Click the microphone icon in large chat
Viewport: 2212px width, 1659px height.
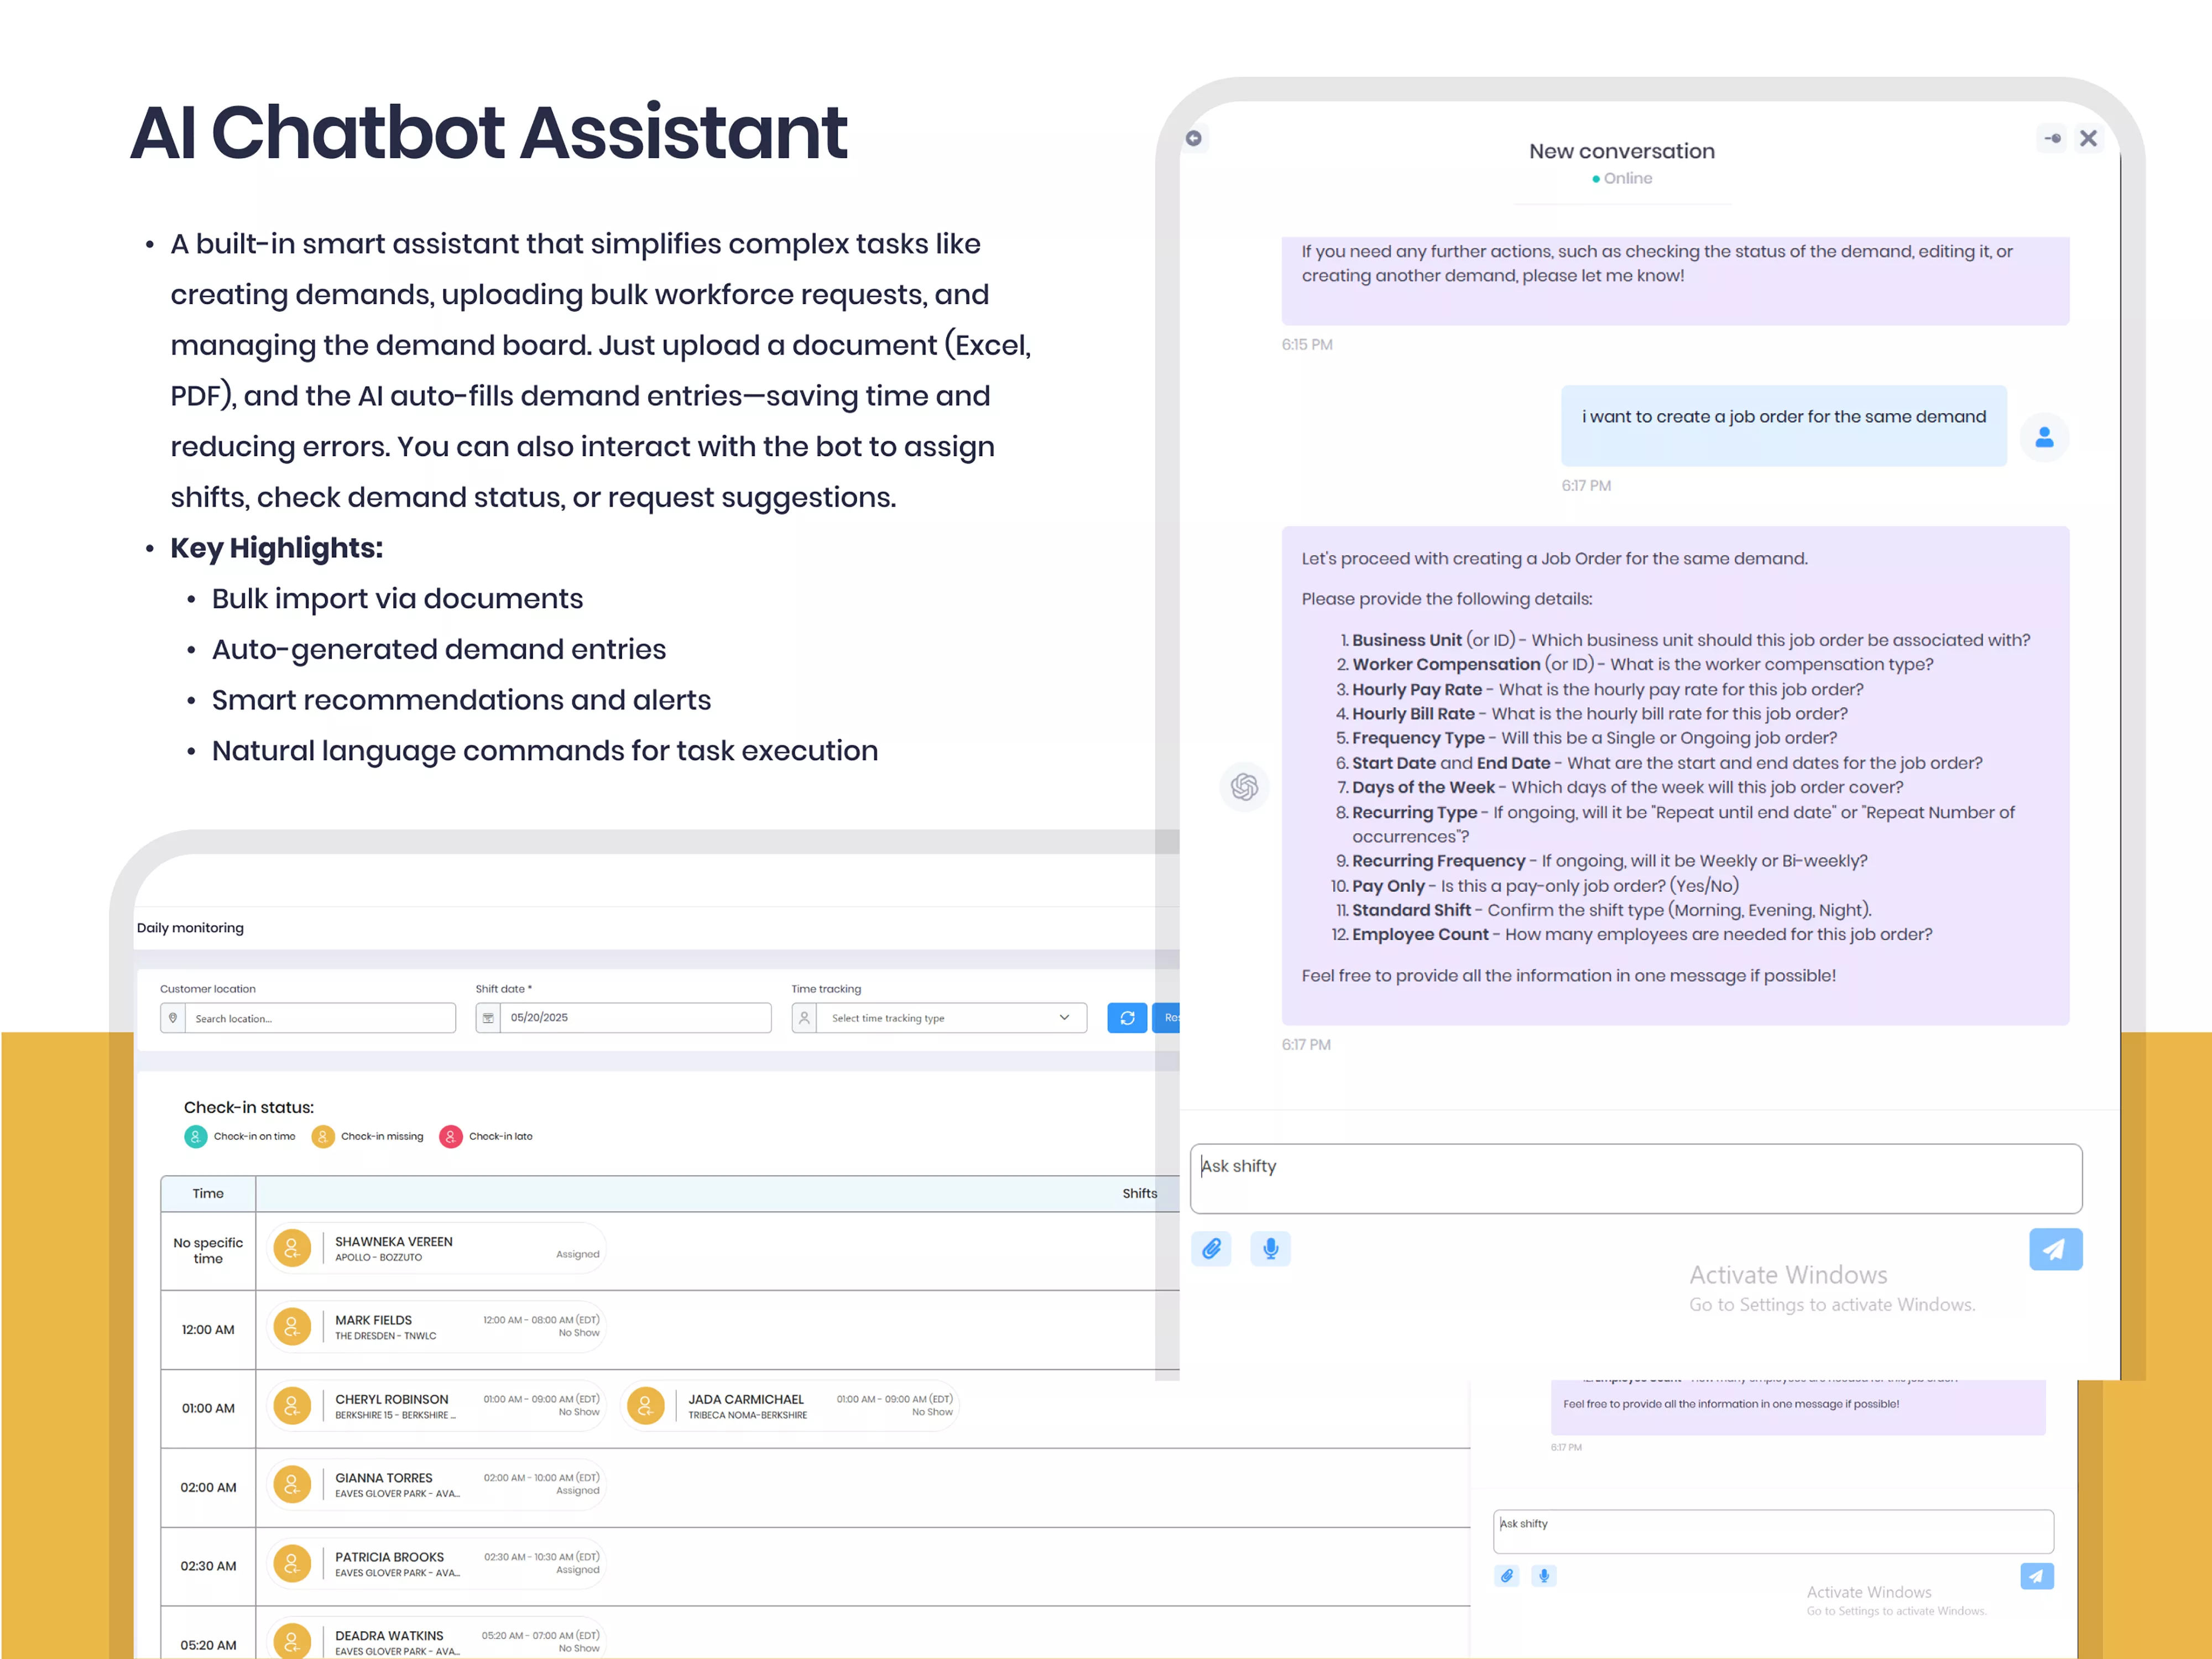(x=1270, y=1248)
